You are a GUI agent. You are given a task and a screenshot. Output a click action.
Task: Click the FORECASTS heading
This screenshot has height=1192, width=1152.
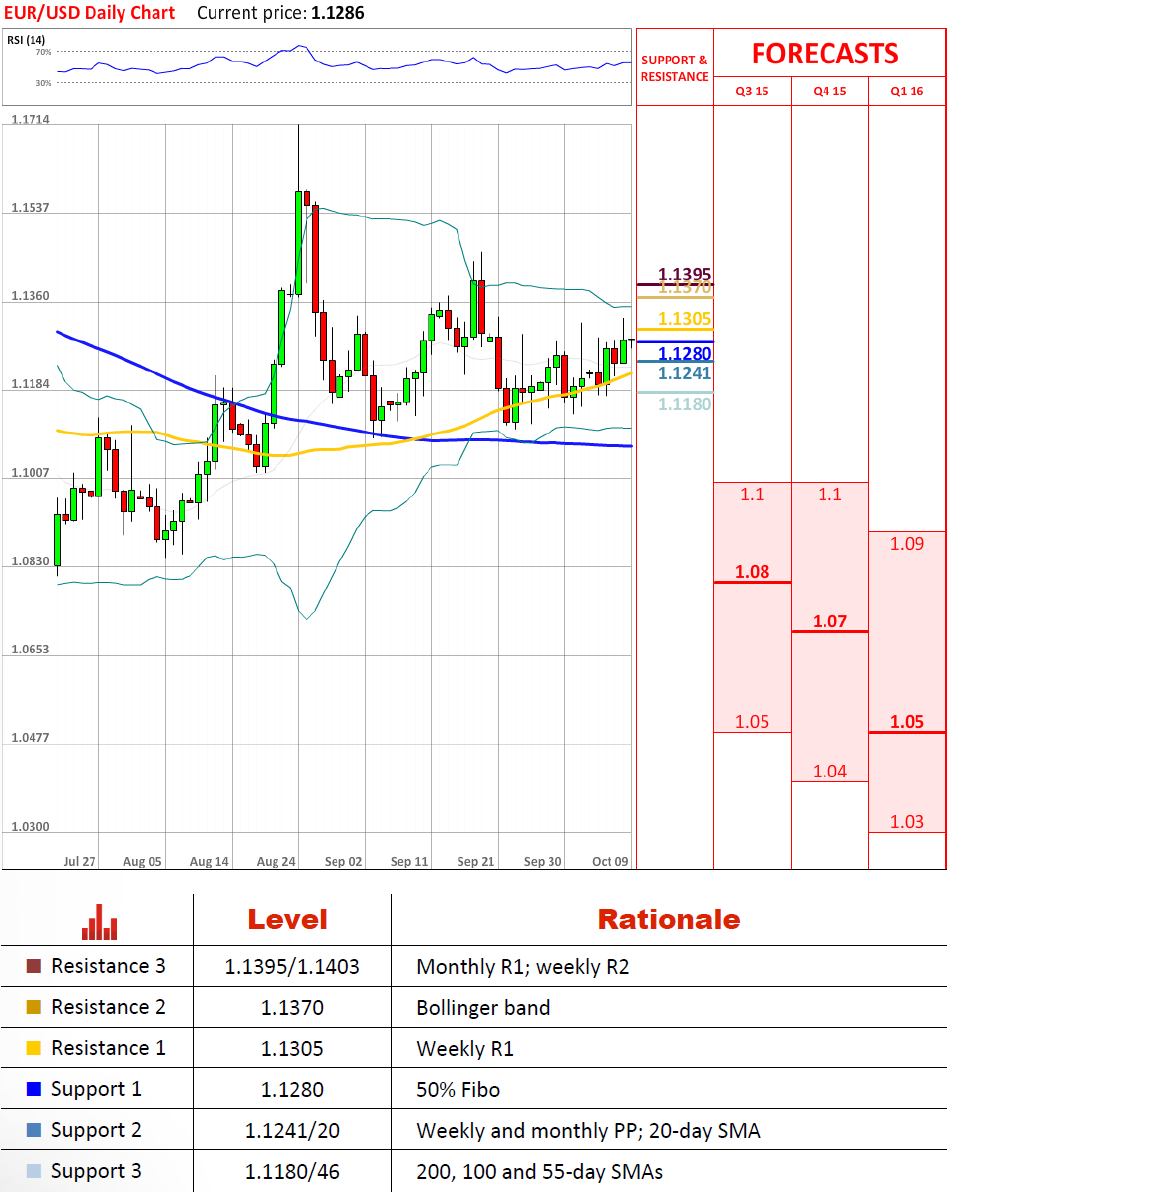pos(825,54)
